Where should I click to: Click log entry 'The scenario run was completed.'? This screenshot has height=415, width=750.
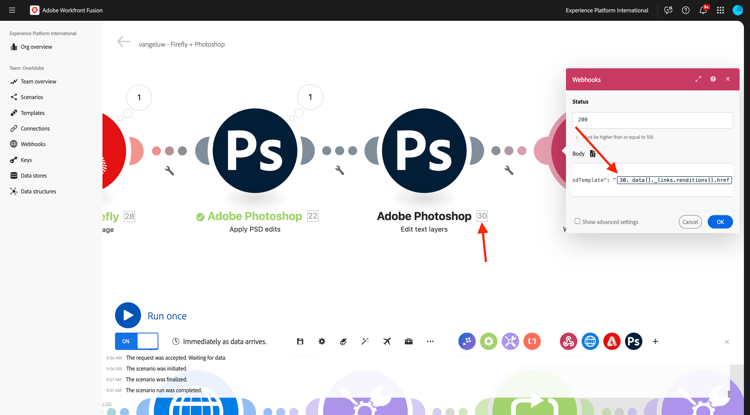point(164,390)
